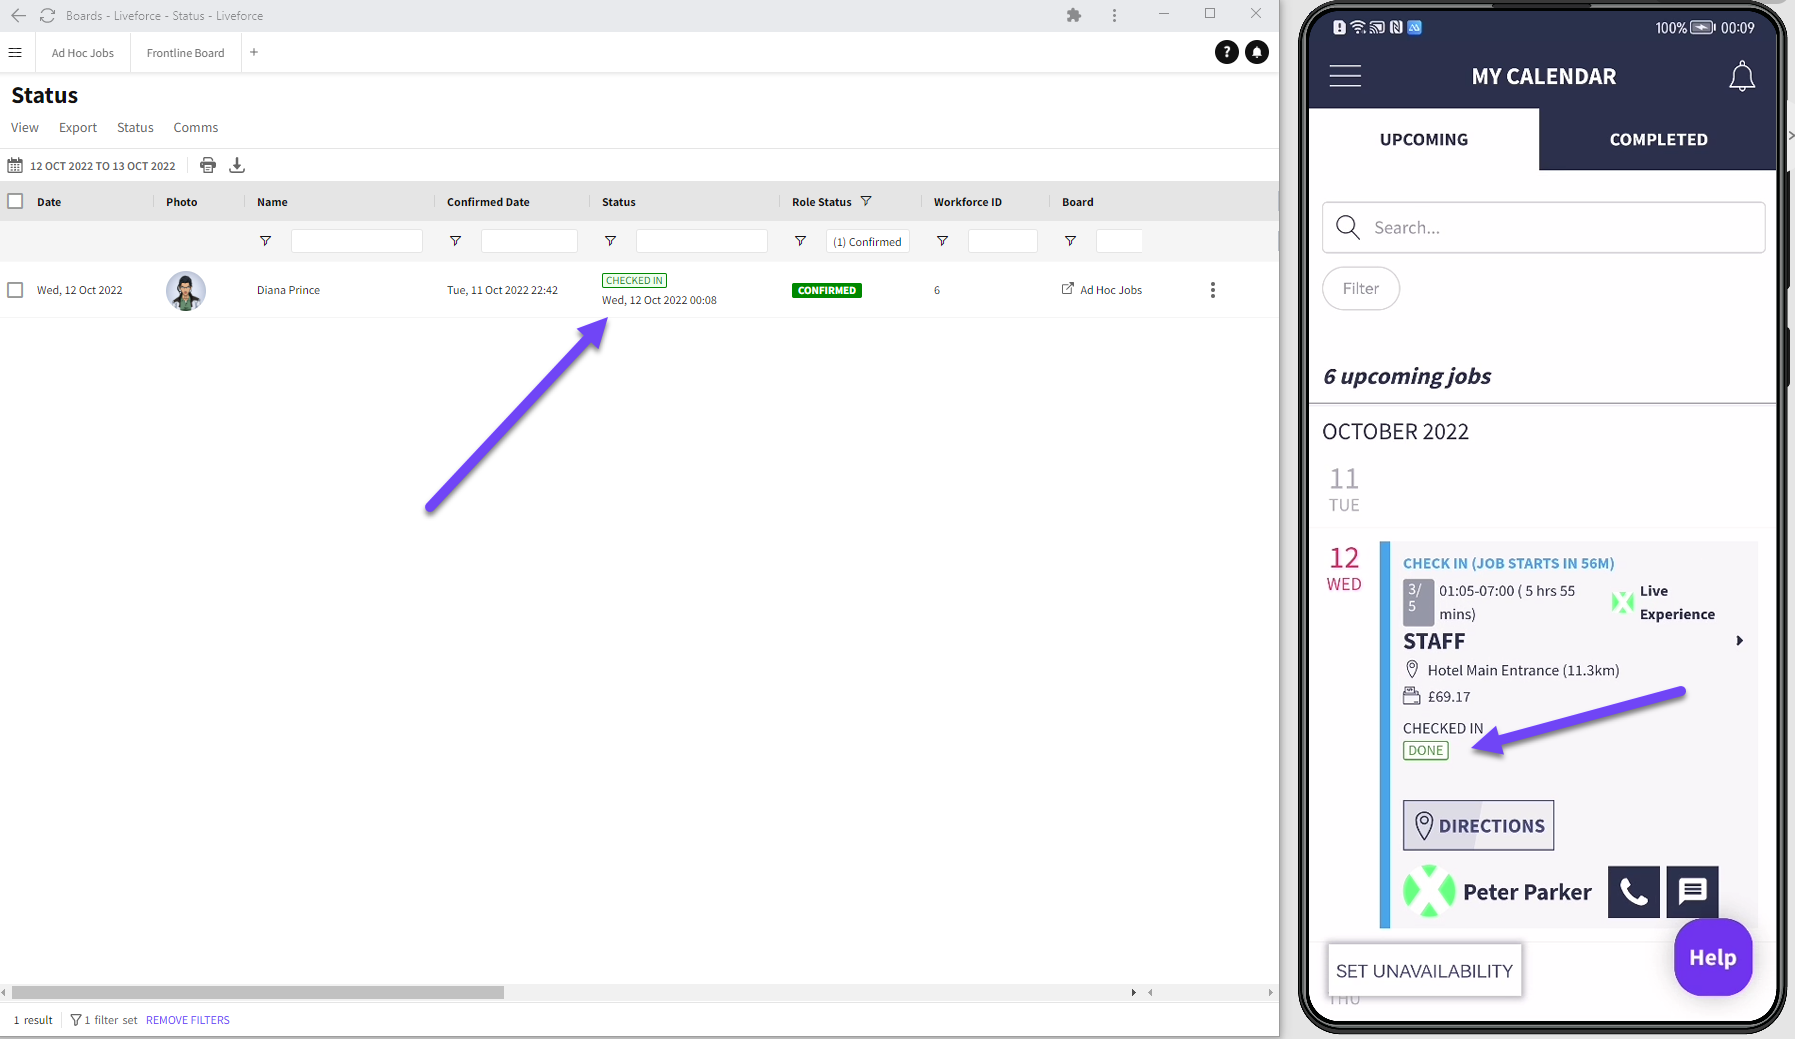Switch to the Completed tab
Image resolution: width=1795 pixels, height=1039 pixels.
(1658, 140)
